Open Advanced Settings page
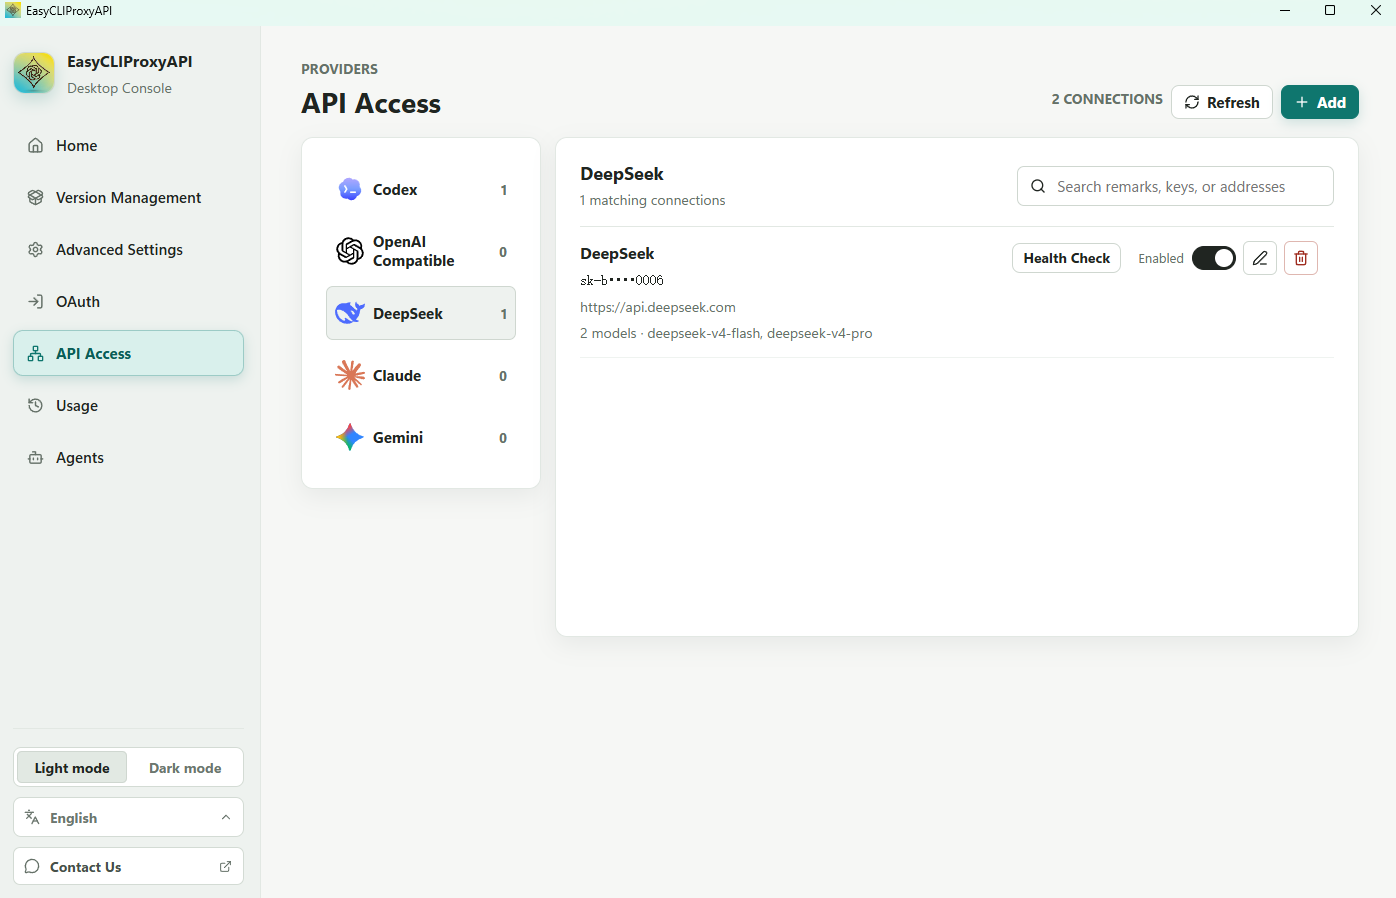This screenshot has width=1396, height=898. click(128, 250)
